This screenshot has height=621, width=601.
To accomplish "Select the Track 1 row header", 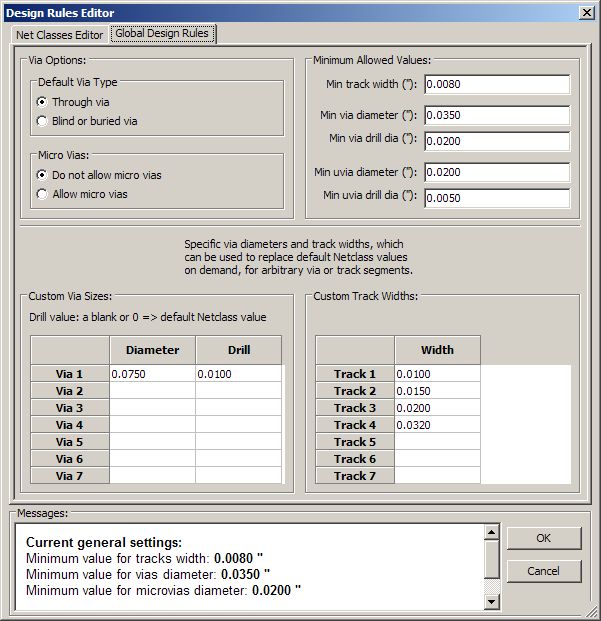I will [355, 374].
